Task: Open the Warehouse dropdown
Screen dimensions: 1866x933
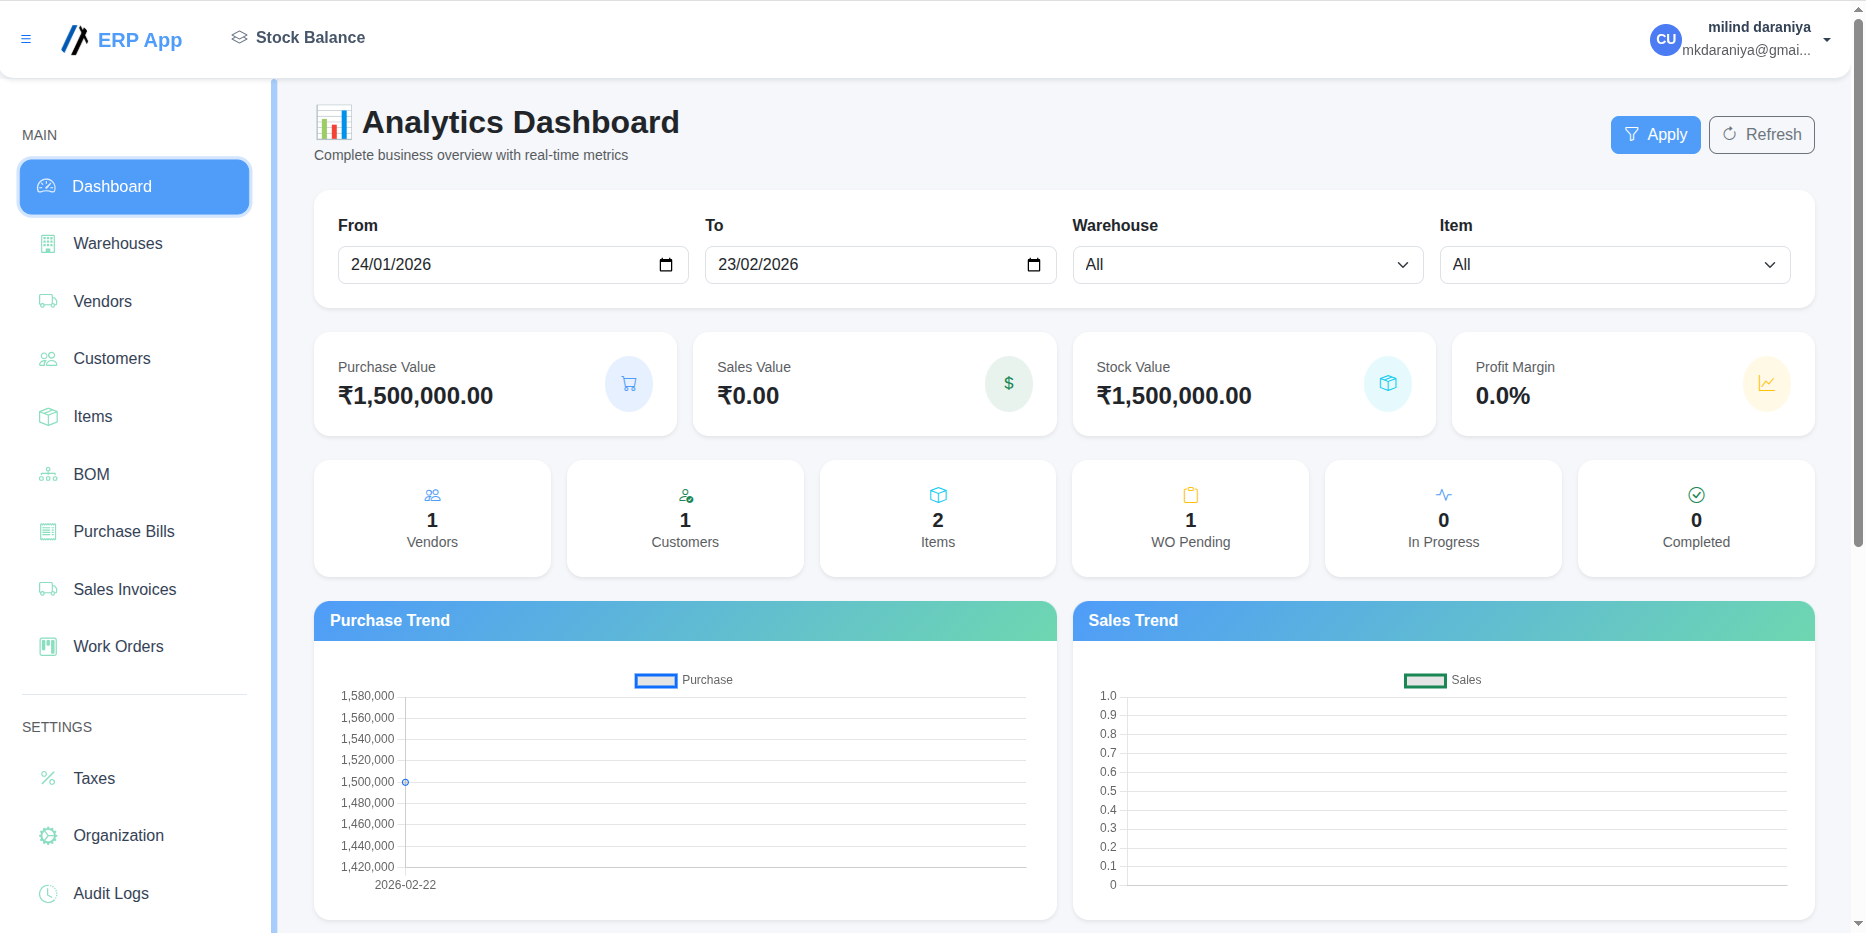Action: (x=1246, y=264)
